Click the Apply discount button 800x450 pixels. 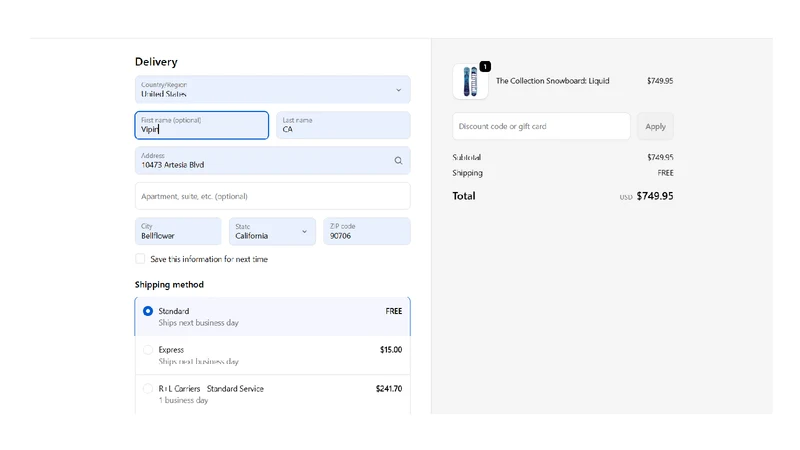[x=655, y=126]
